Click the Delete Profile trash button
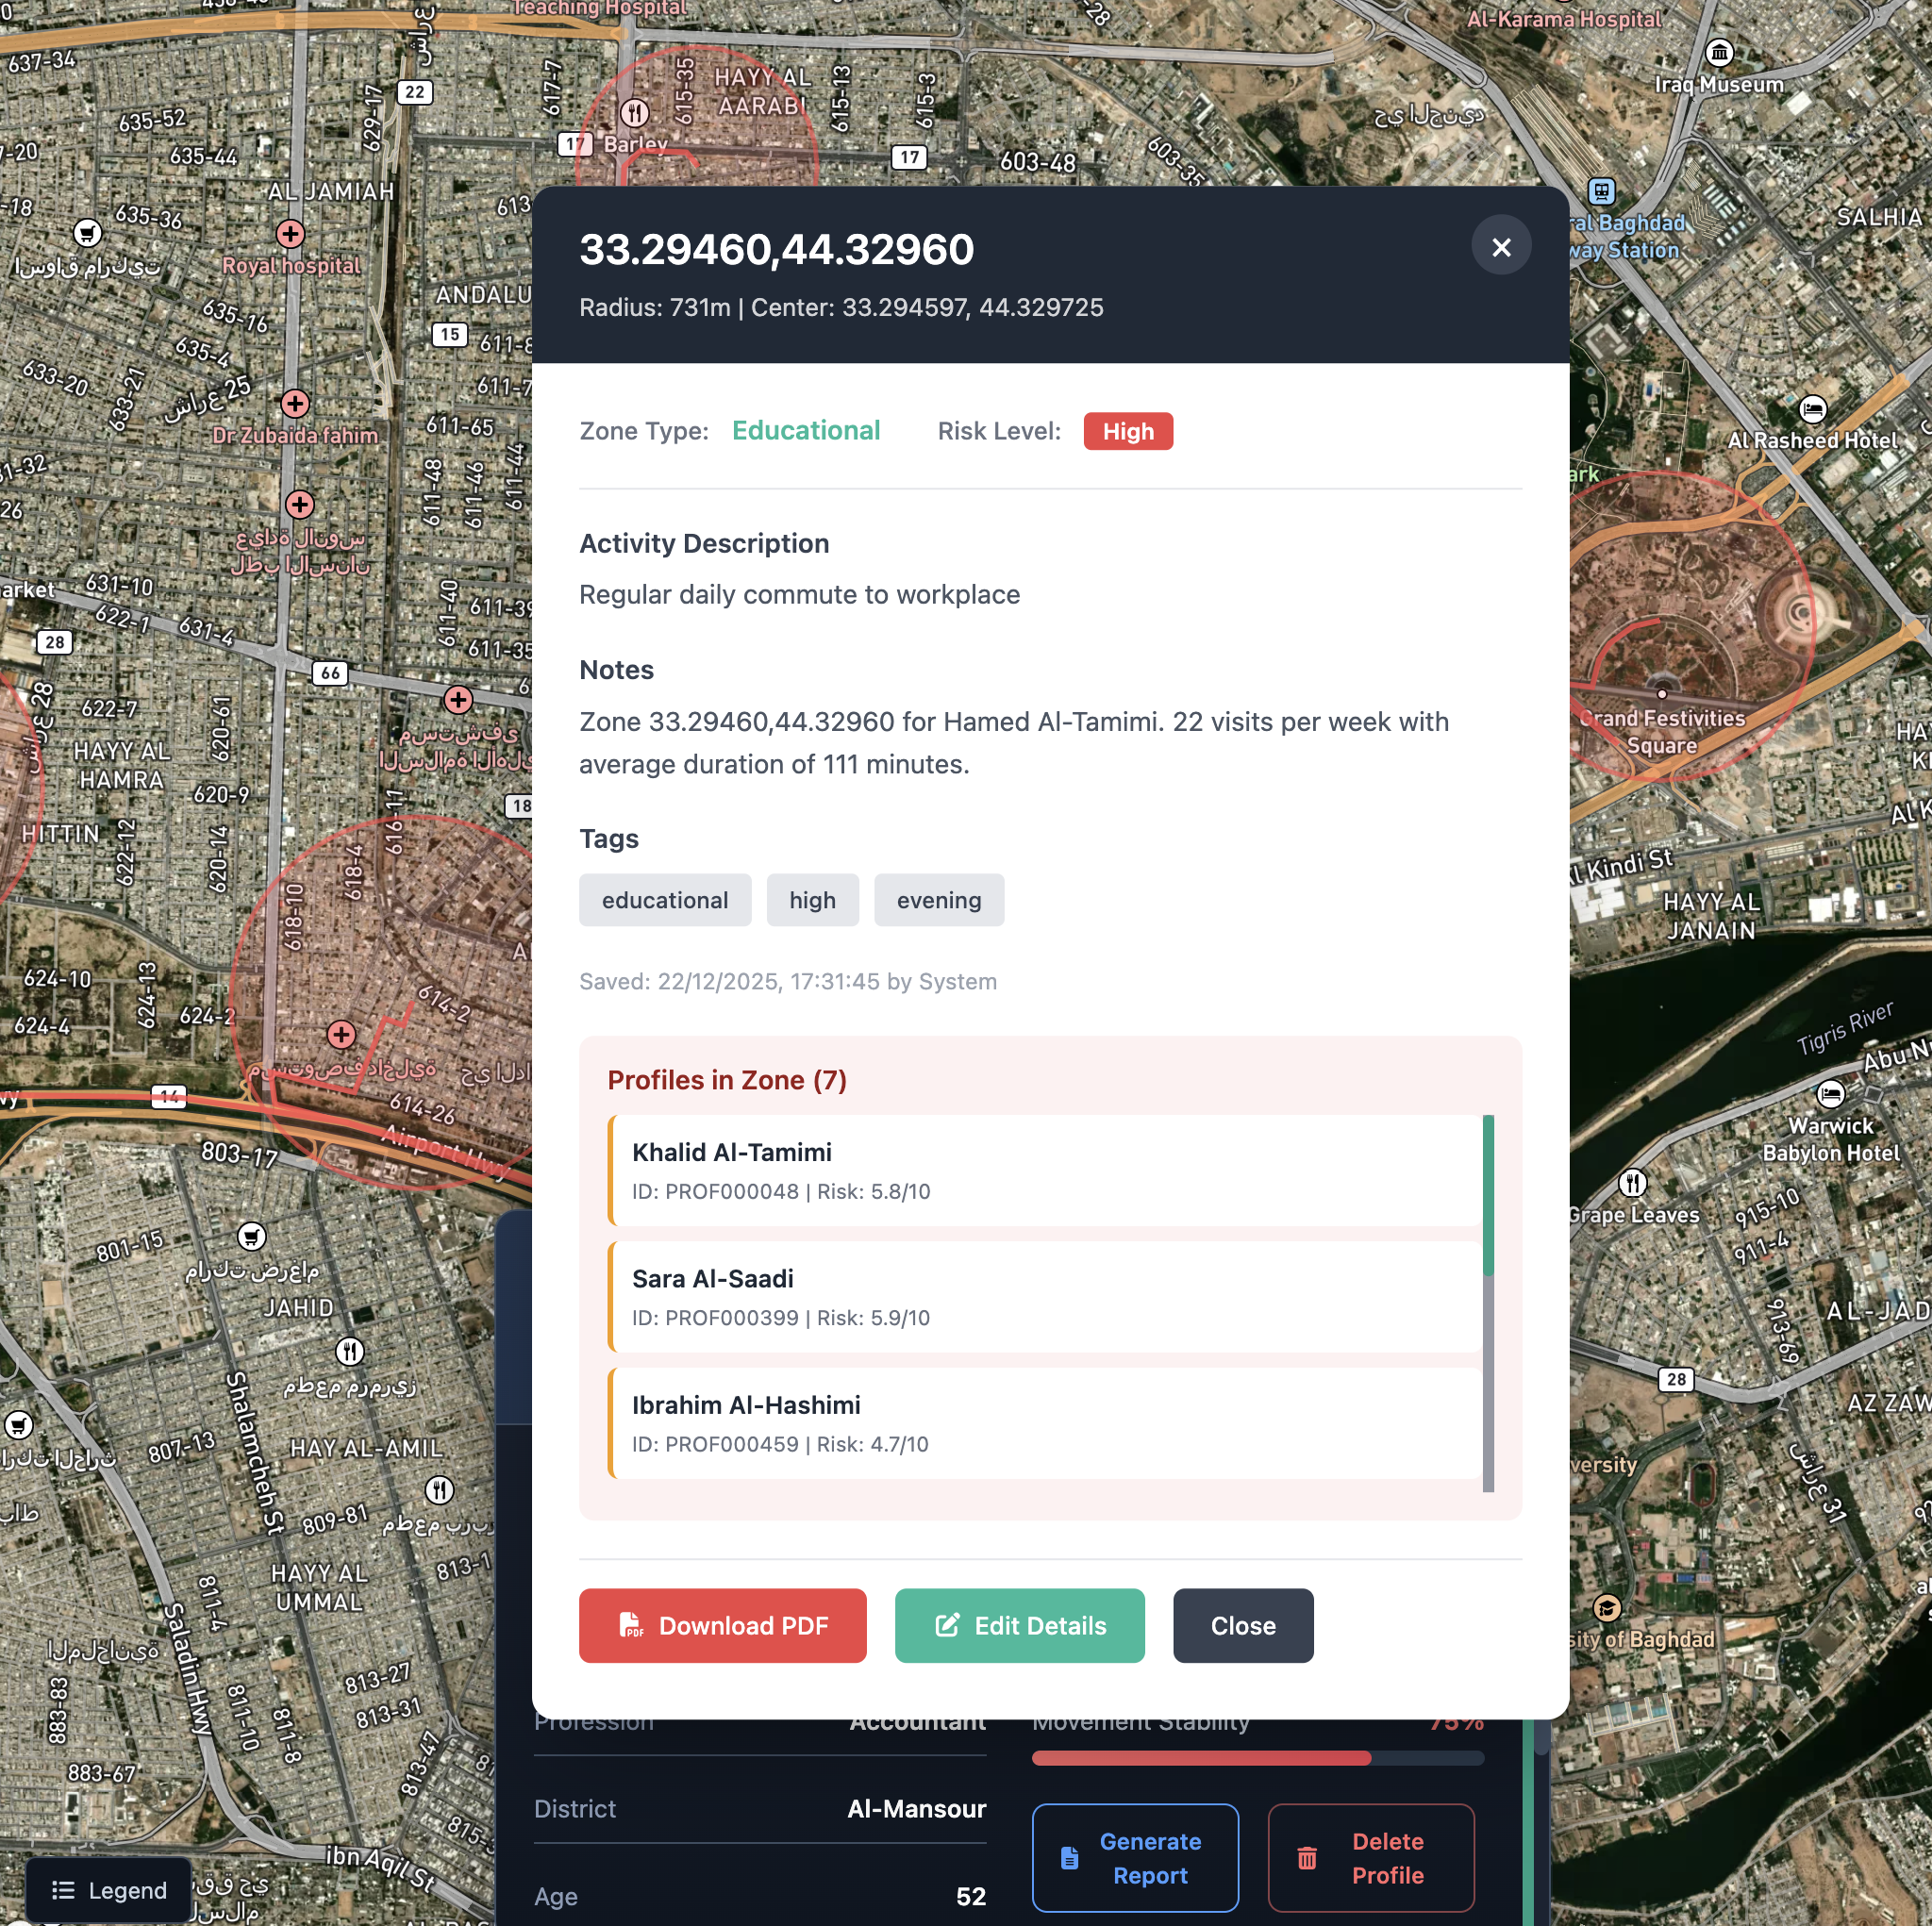1932x1926 pixels. tap(1370, 1857)
